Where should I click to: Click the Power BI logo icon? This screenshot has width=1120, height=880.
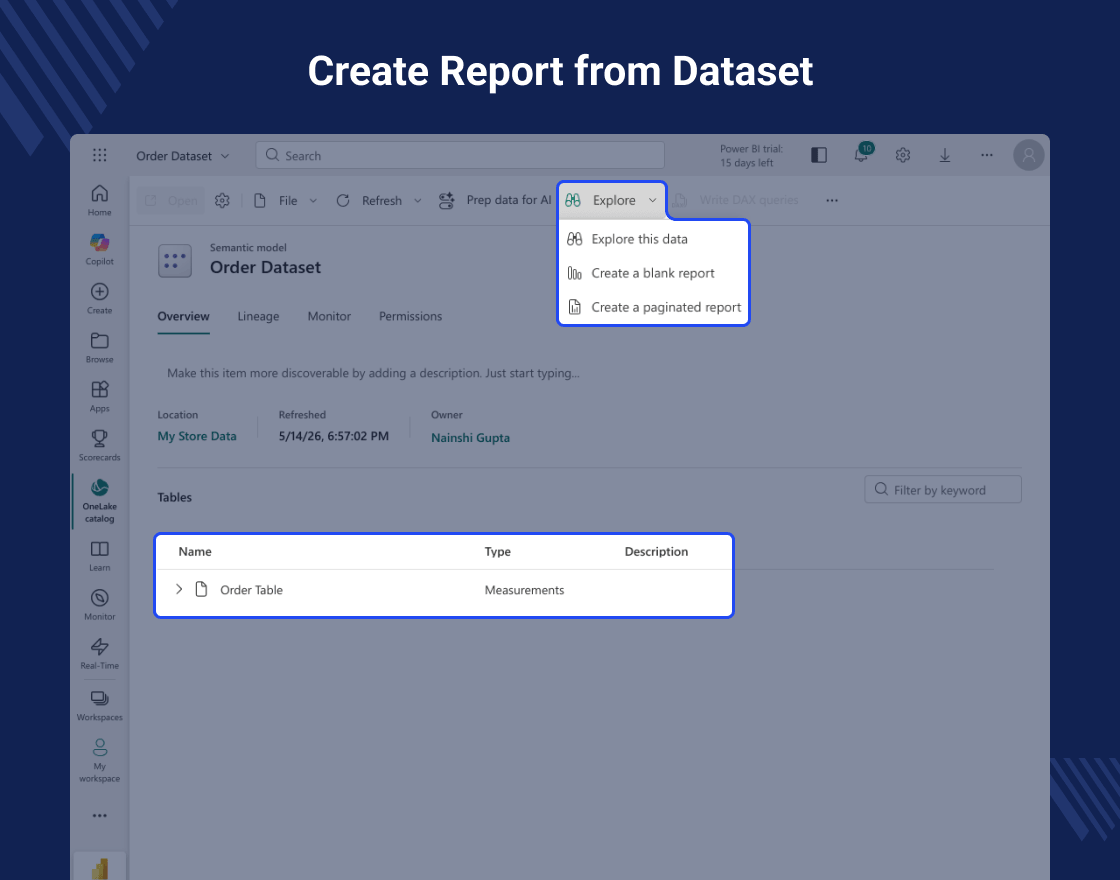pos(100,868)
